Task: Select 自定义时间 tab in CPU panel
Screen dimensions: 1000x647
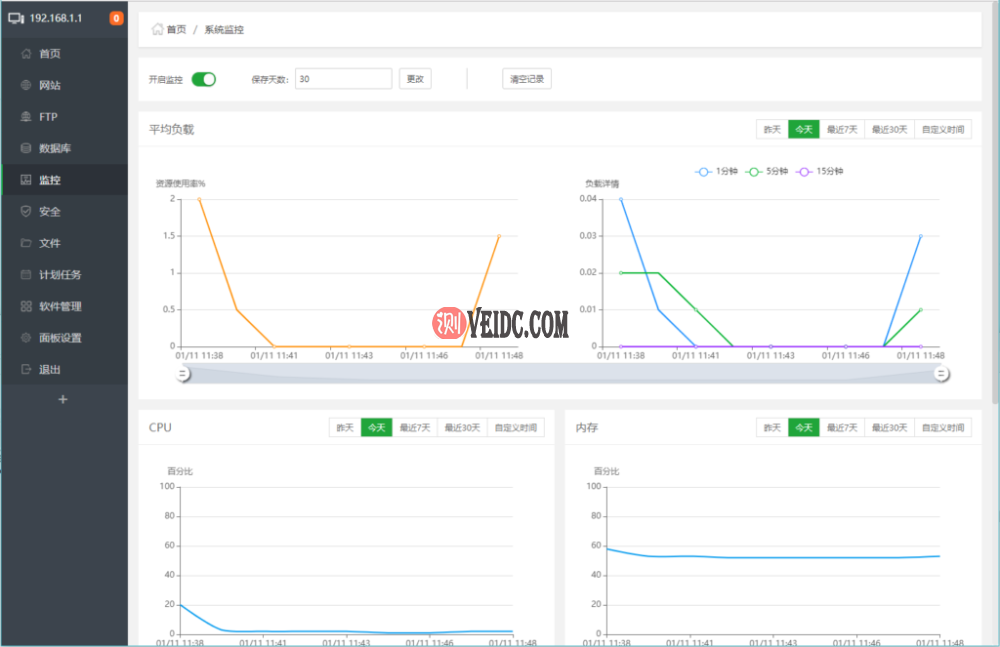Action: (x=516, y=428)
